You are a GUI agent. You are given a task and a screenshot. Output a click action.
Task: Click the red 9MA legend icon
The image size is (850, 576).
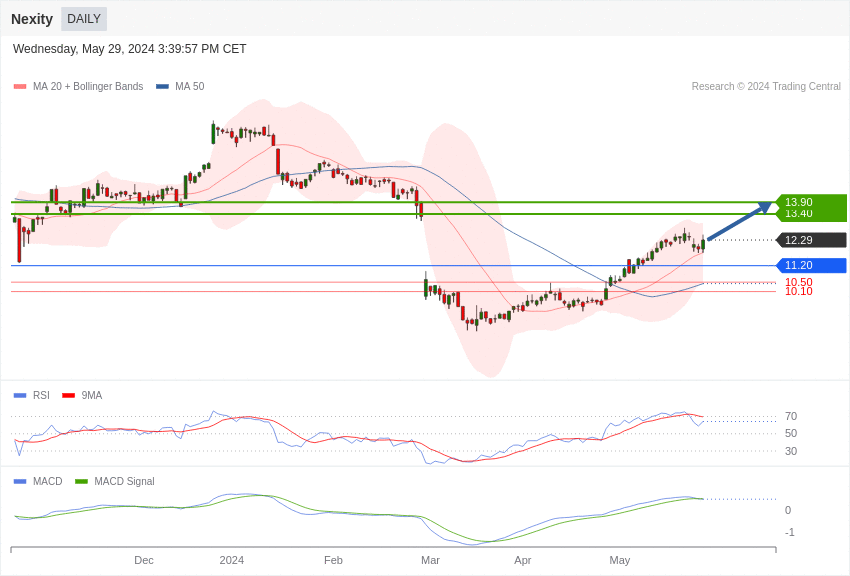[x=68, y=396]
